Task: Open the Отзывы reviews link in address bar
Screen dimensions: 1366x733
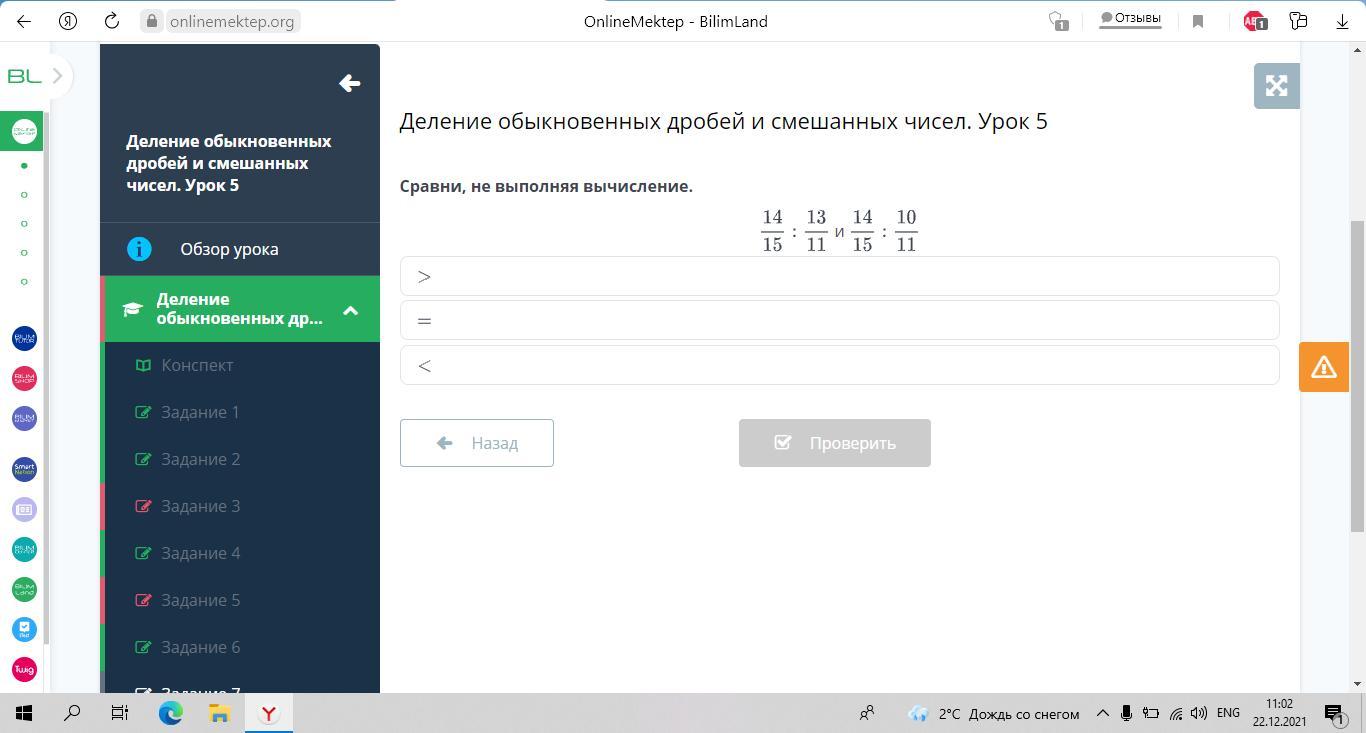Action: pyautogui.click(x=1130, y=18)
